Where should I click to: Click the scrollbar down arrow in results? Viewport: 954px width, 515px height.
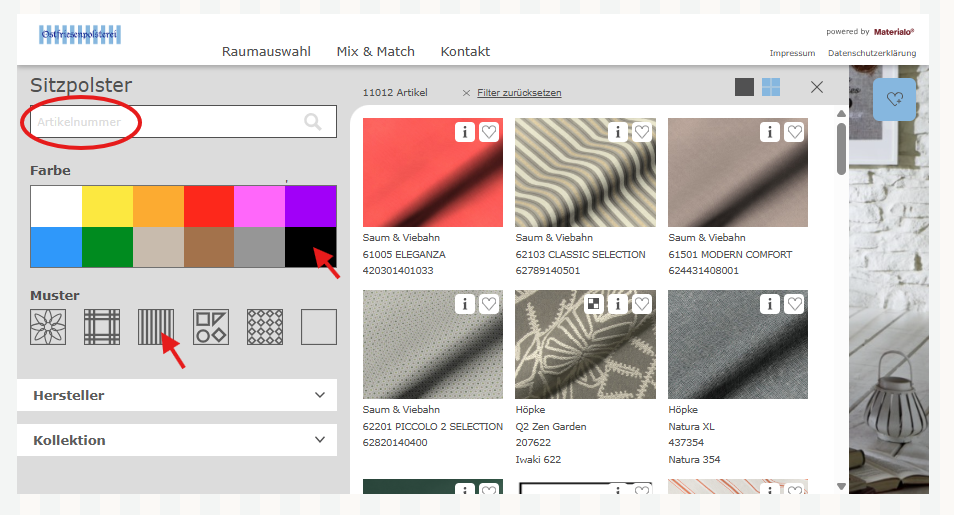(841, 486)
